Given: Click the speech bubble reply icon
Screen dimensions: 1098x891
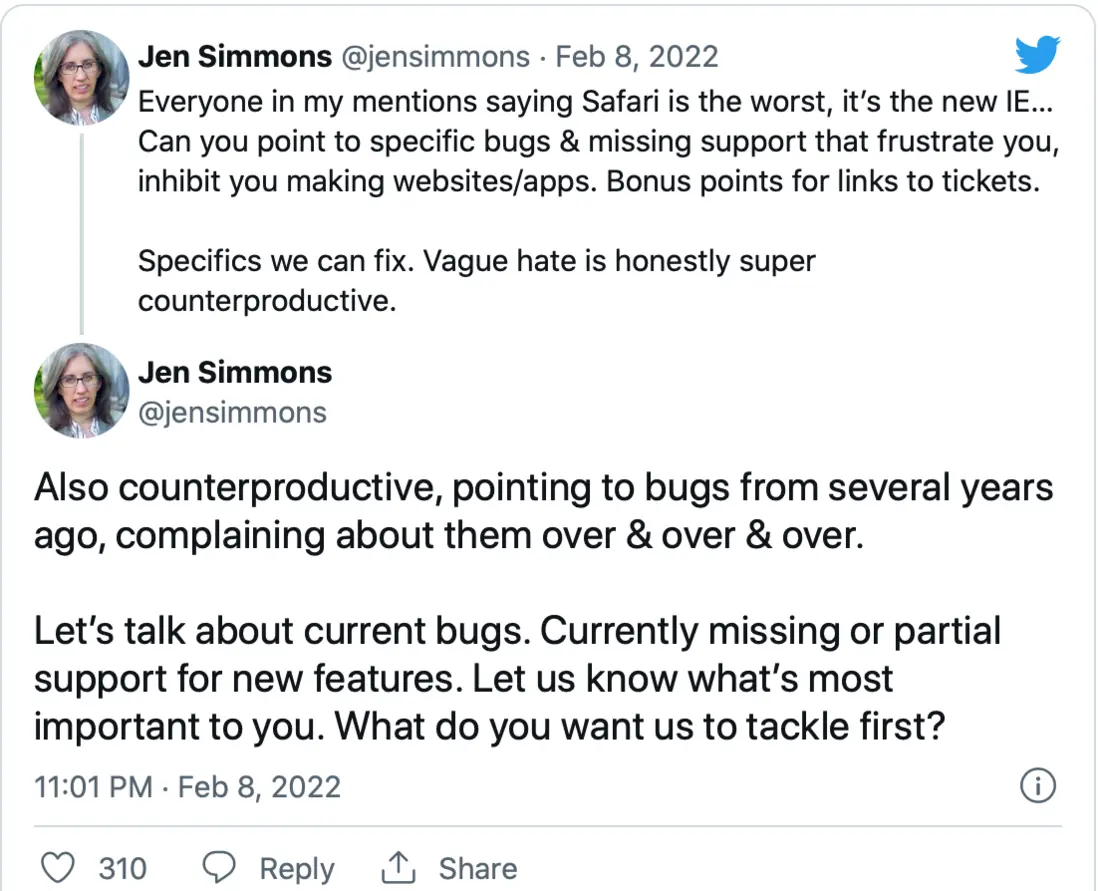Looking at the screenshot, I should 220,868.
